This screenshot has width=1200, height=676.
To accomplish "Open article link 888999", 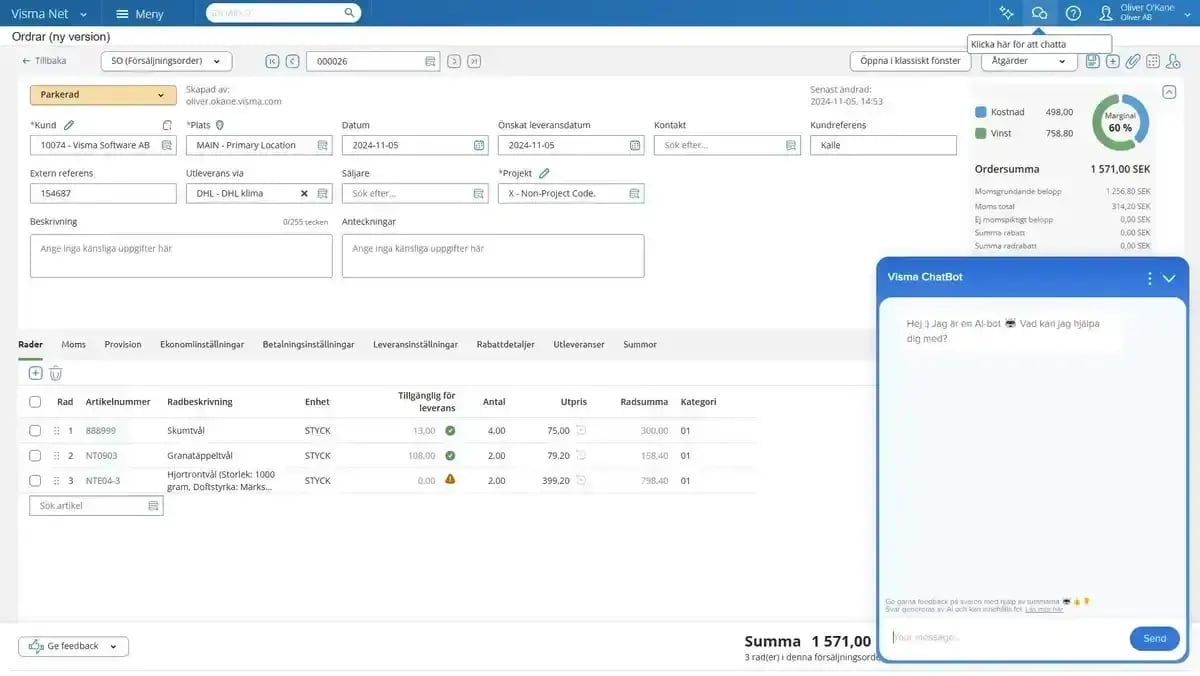I will (x=101, y=431).
